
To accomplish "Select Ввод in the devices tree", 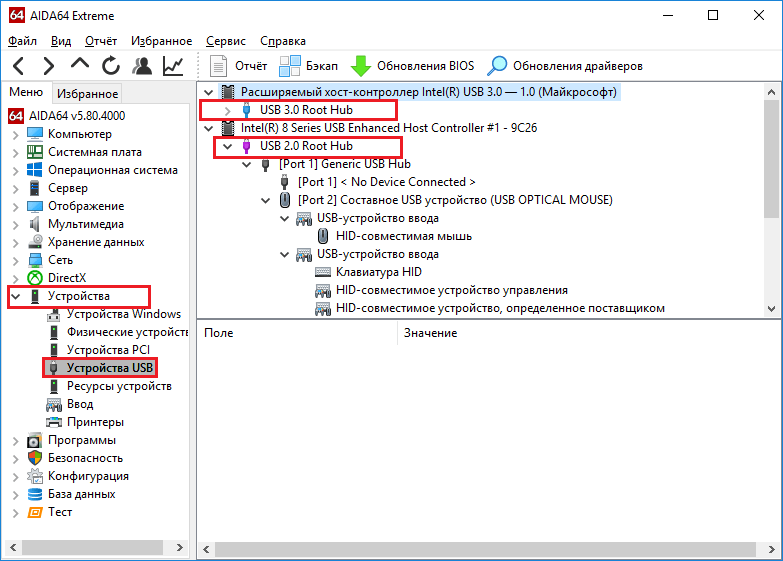I will (x=80, y=404).
